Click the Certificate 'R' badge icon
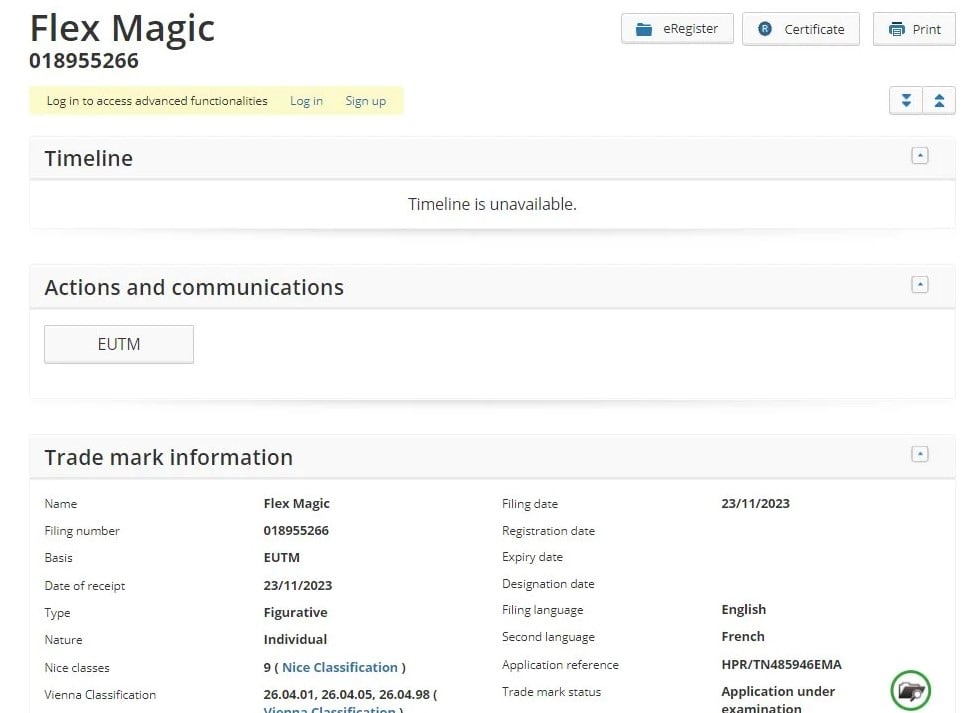The width and height of the screenshot is (976, 713). pos(765,29)
